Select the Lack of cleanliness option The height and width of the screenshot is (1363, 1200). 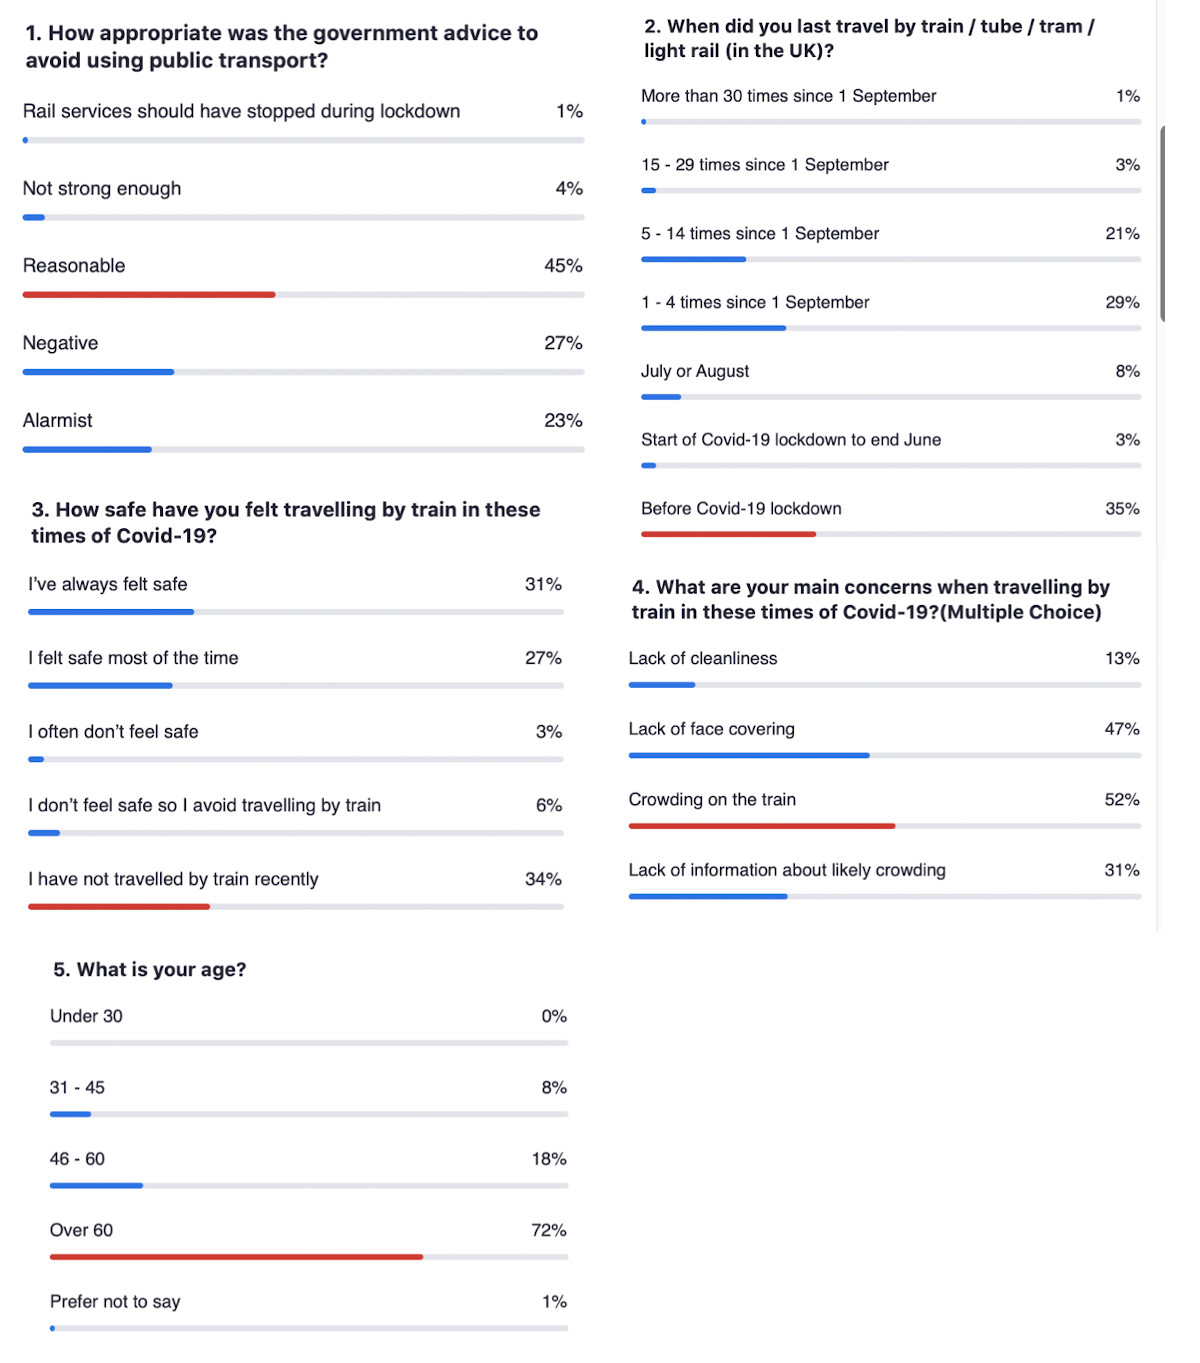coord(703,659)
